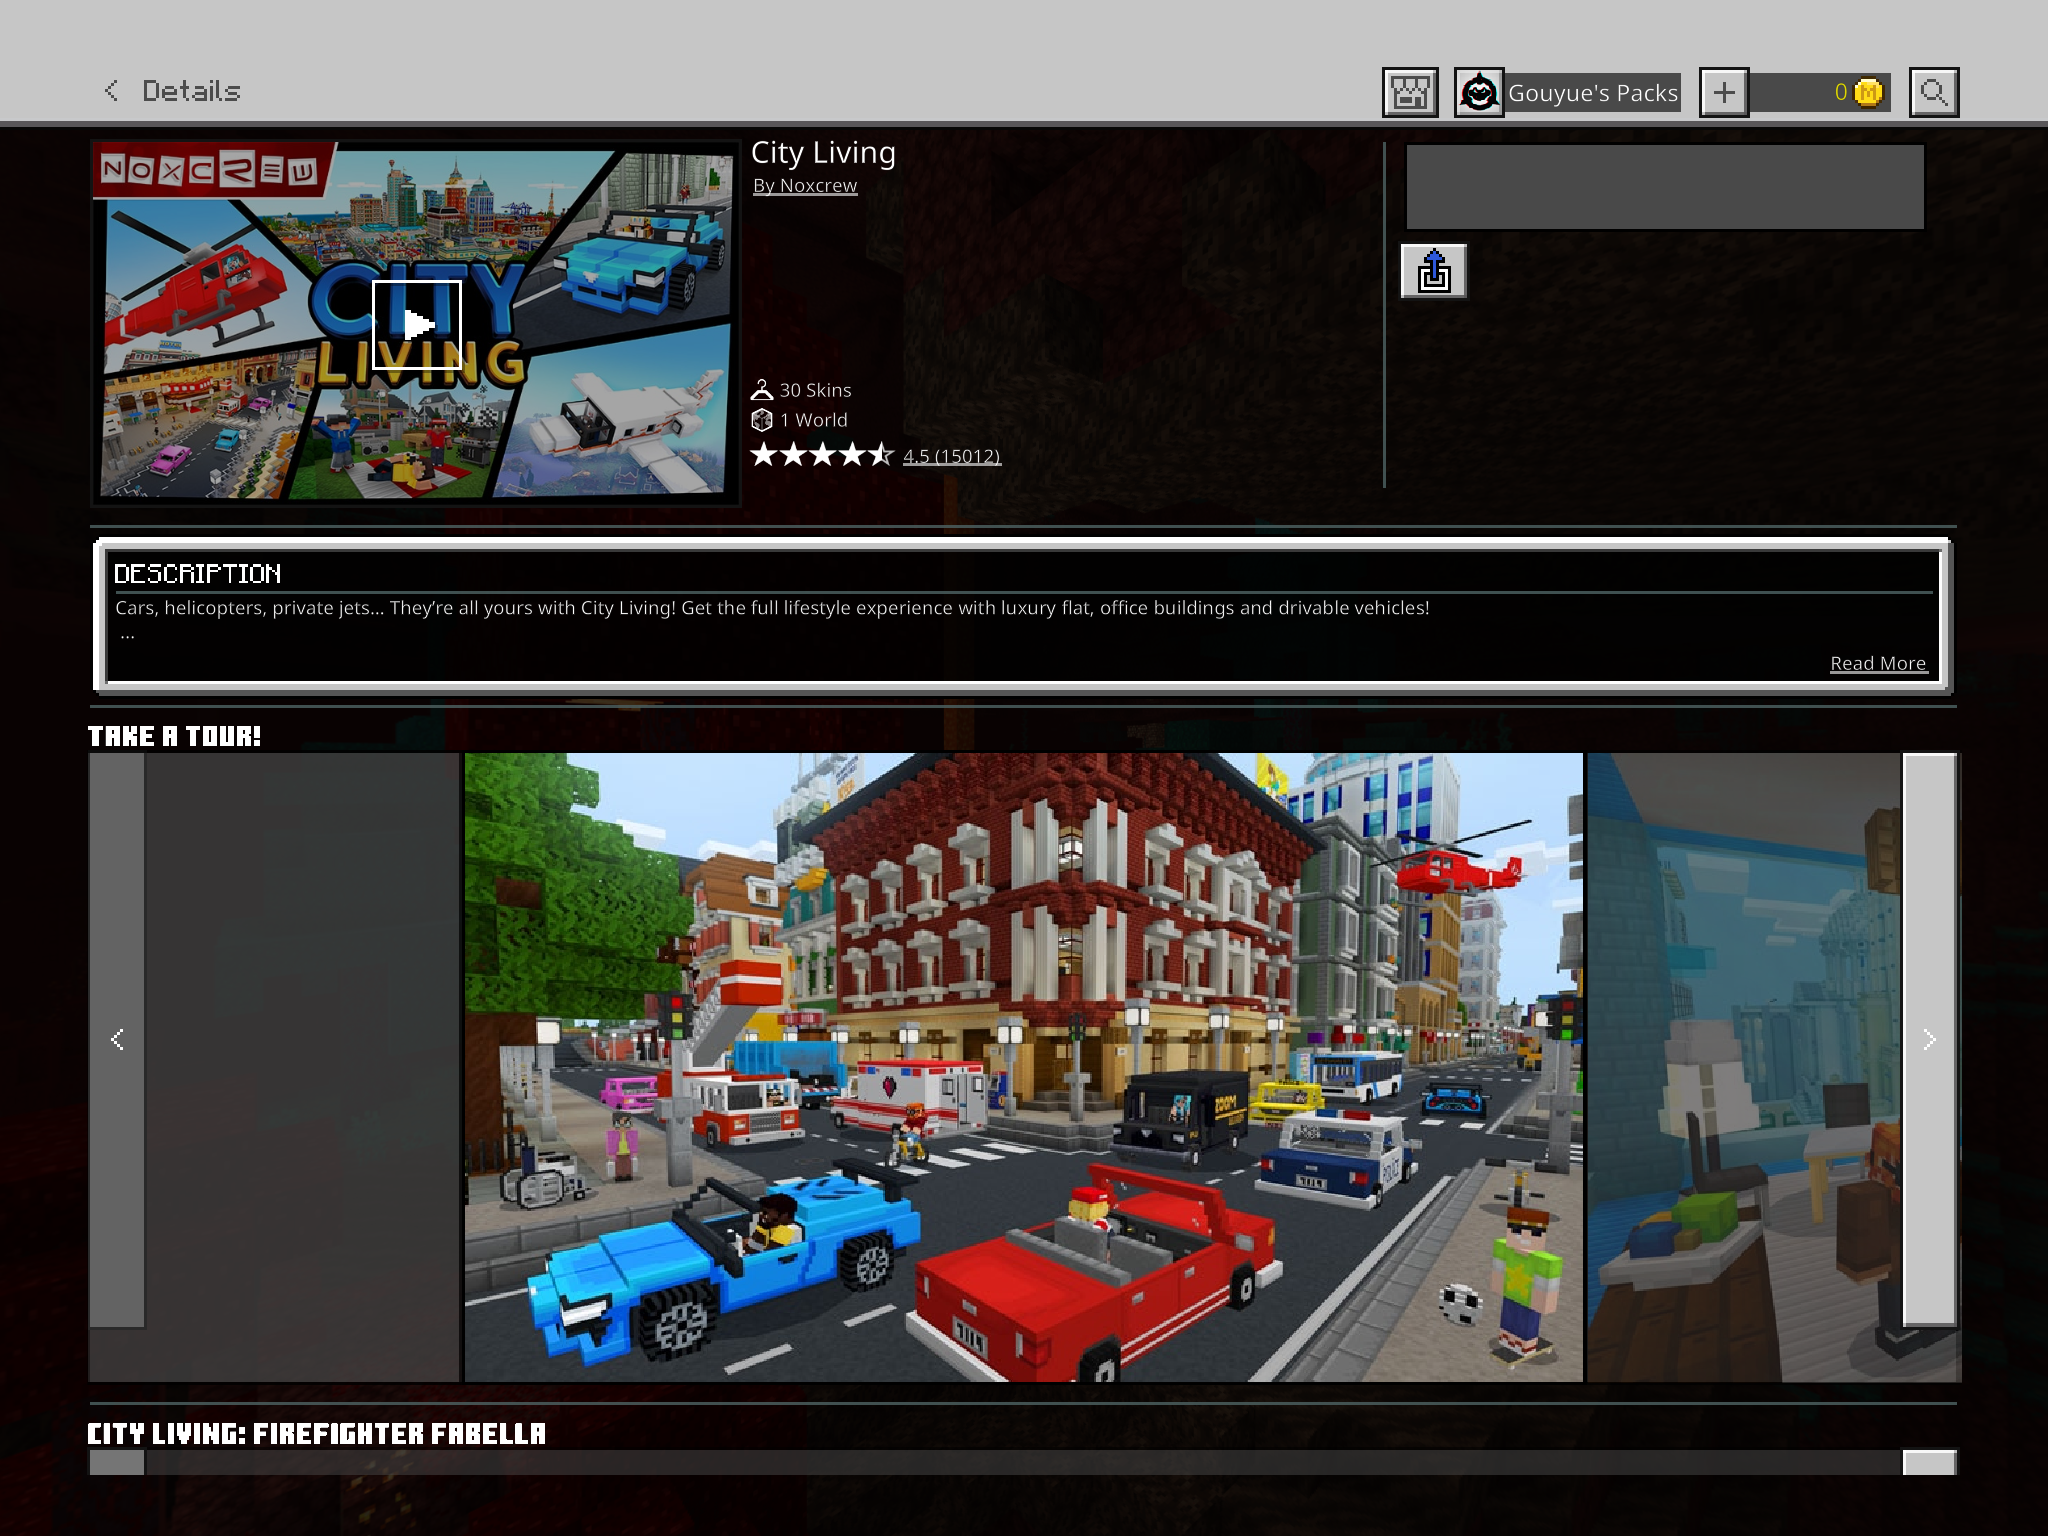Click the bottom carousel scrollbar left handle
This screenshot has width=2048, height=1536.
pos(117,1463)
